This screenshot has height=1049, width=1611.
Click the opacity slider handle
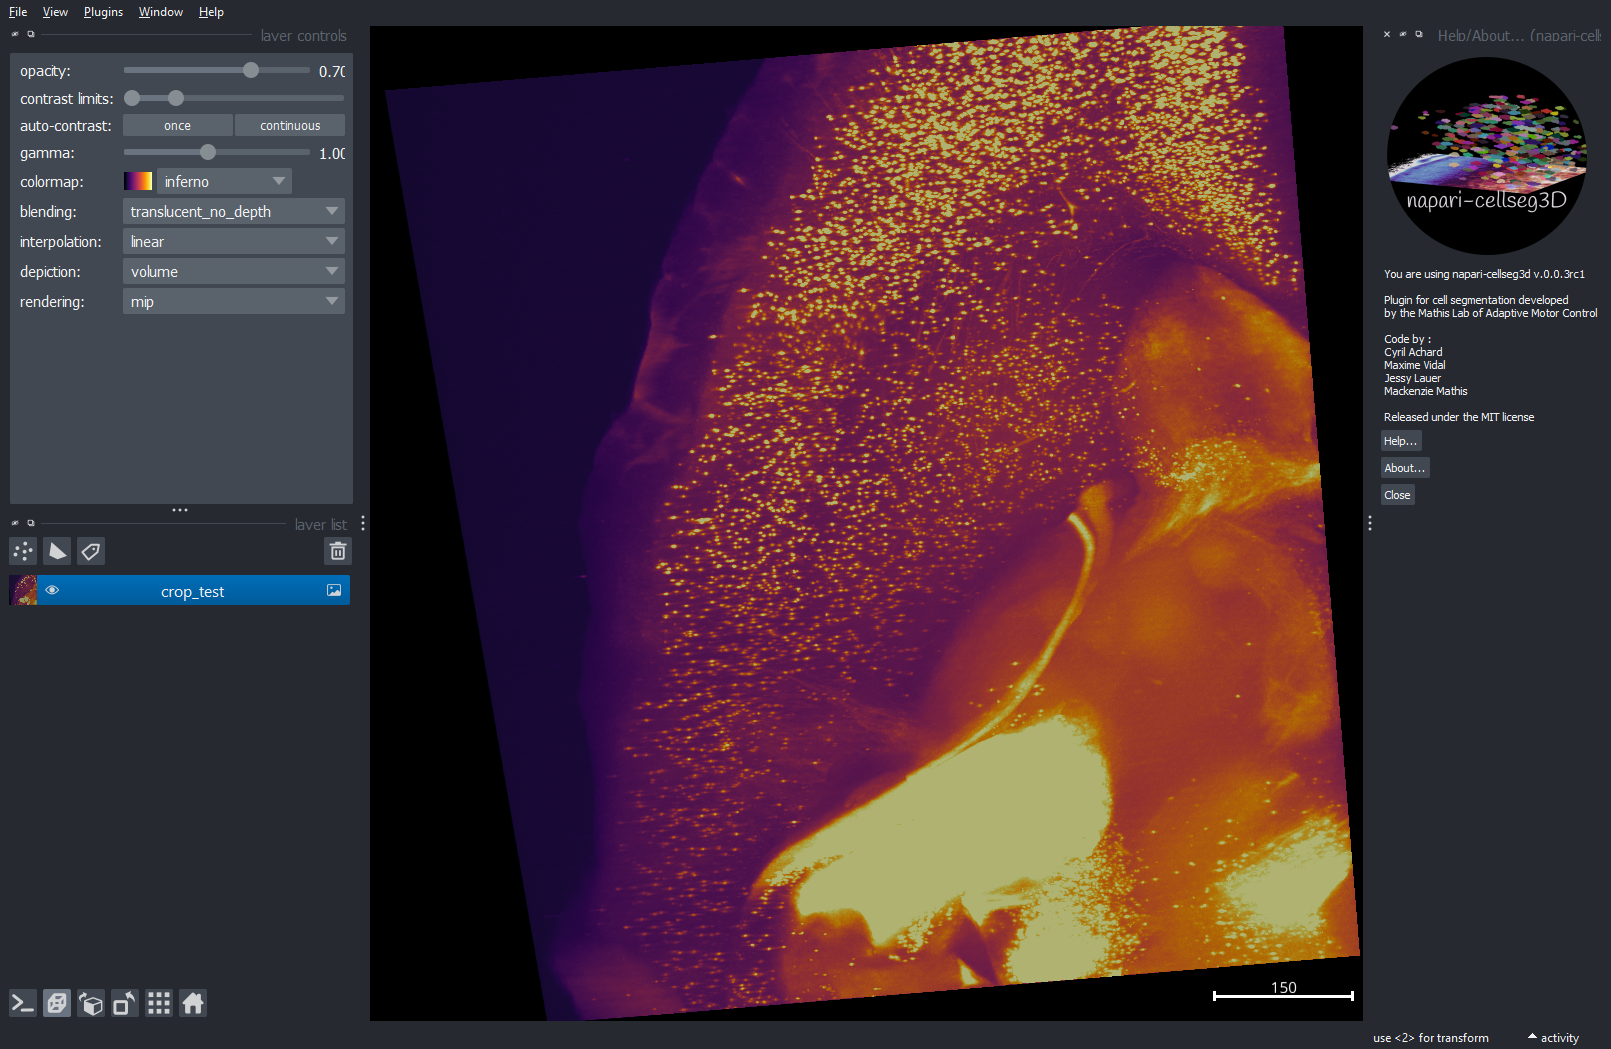(x=251, y=70)
